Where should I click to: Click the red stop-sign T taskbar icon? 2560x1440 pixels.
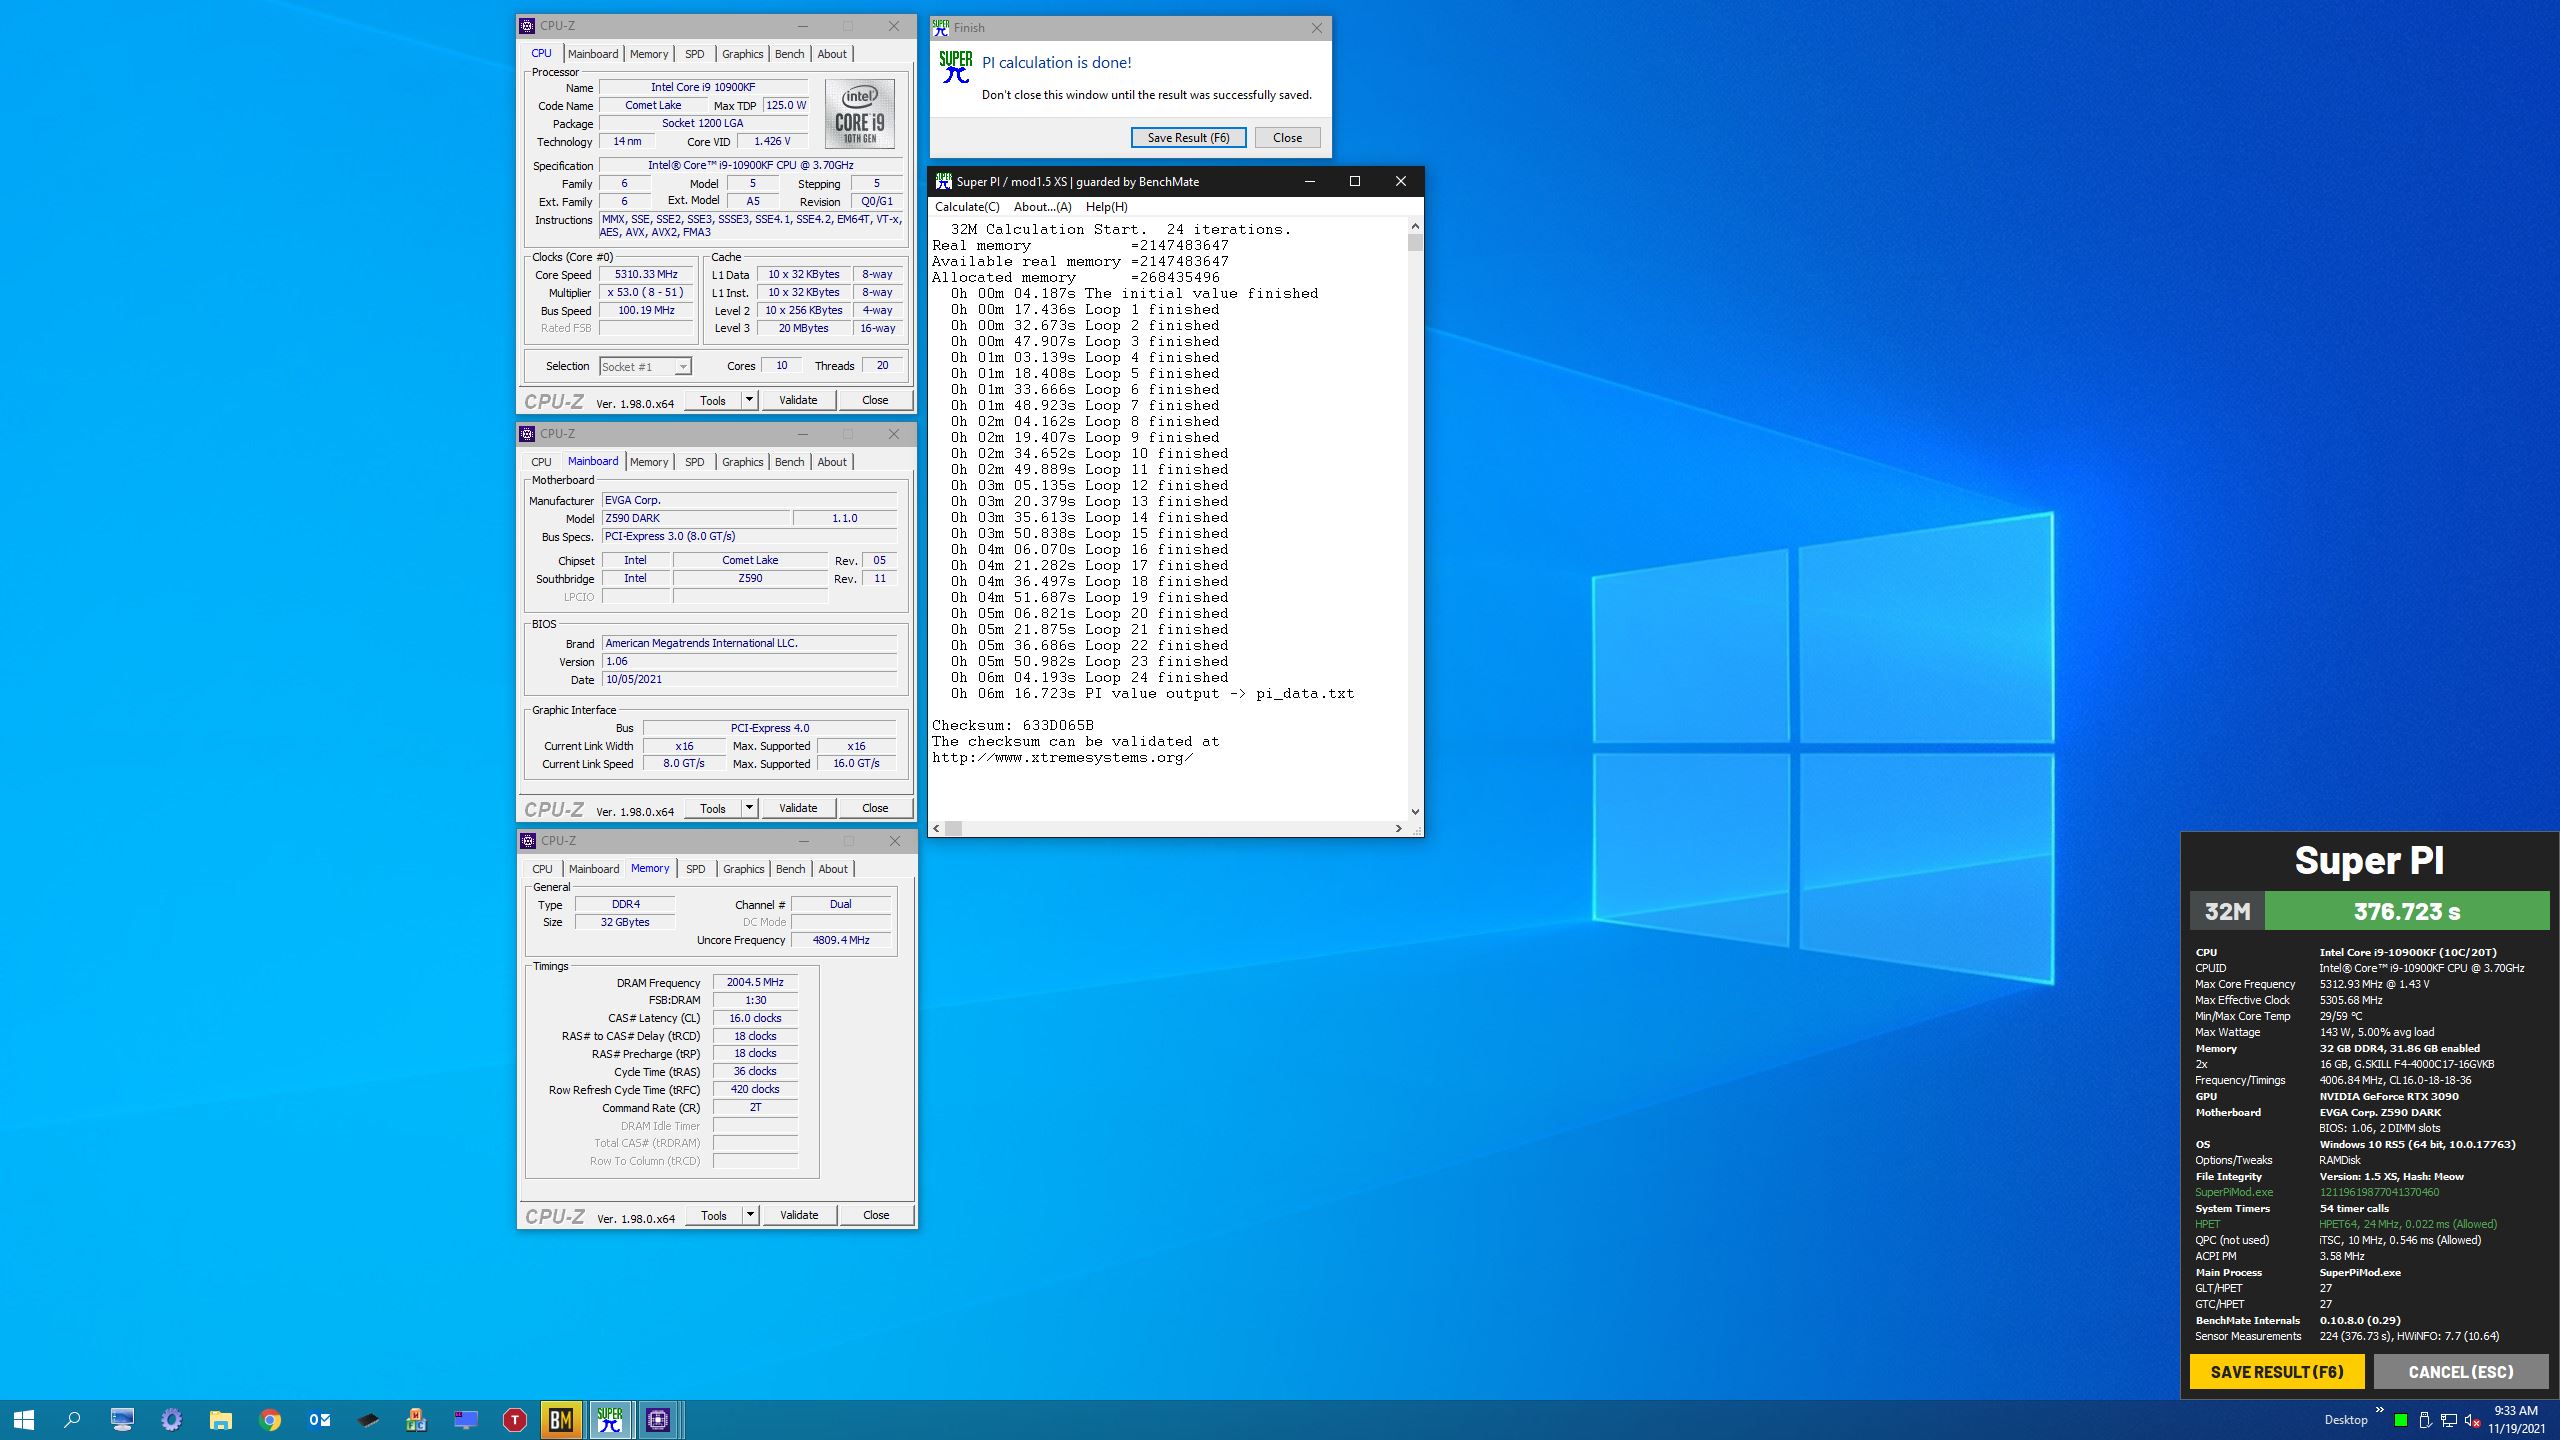click(x=514, y=1419)
